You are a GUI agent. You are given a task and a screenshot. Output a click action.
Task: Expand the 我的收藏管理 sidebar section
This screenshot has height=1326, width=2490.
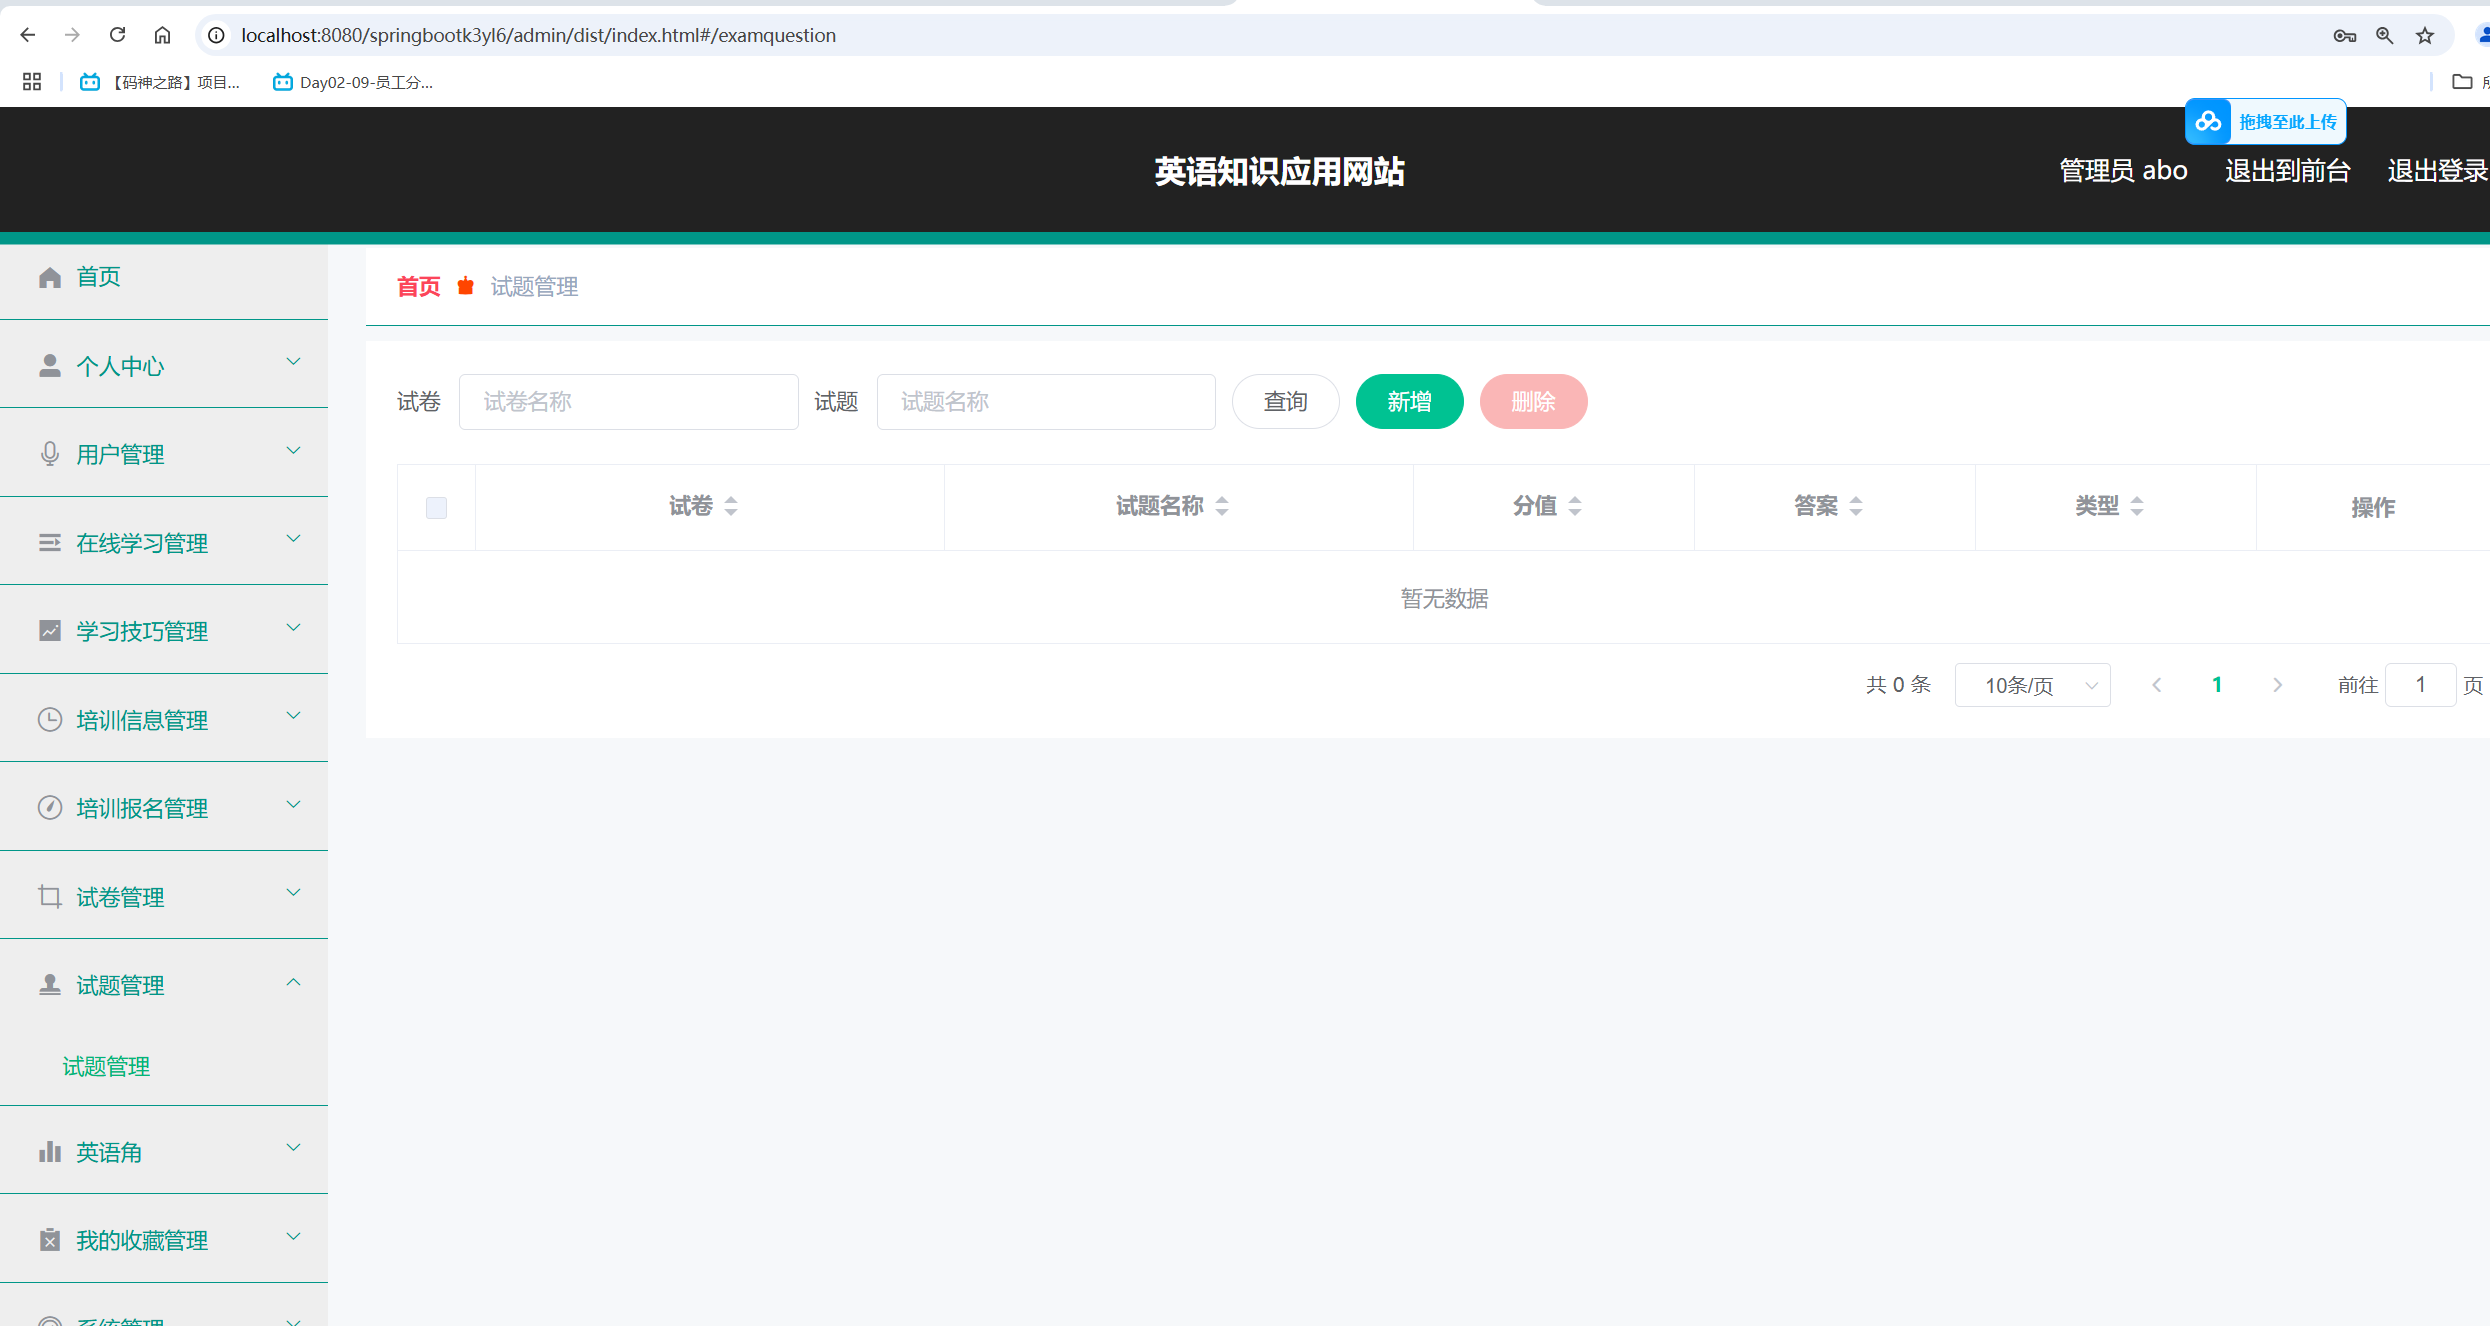293,1237
